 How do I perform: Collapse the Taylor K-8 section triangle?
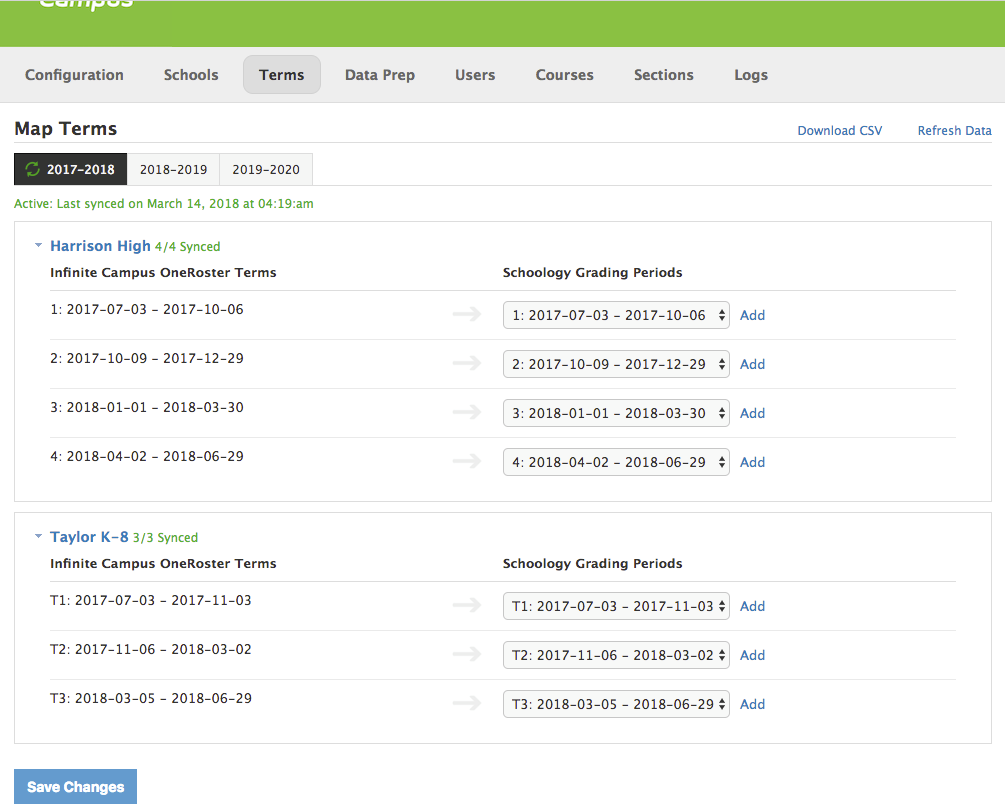(x=38, y=537)
